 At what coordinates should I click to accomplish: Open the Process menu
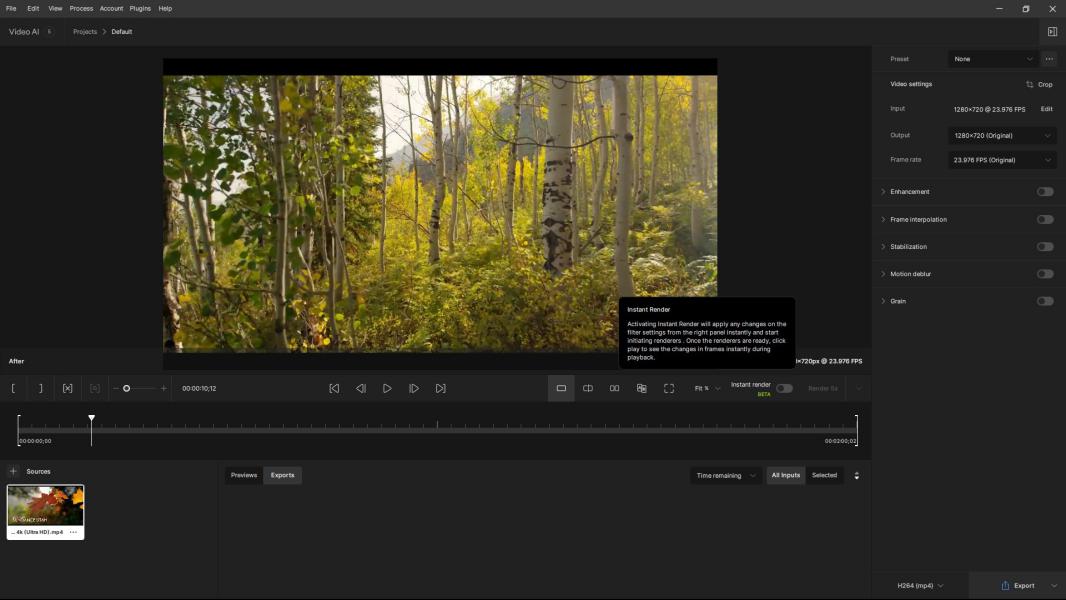(x=81, y=9)
